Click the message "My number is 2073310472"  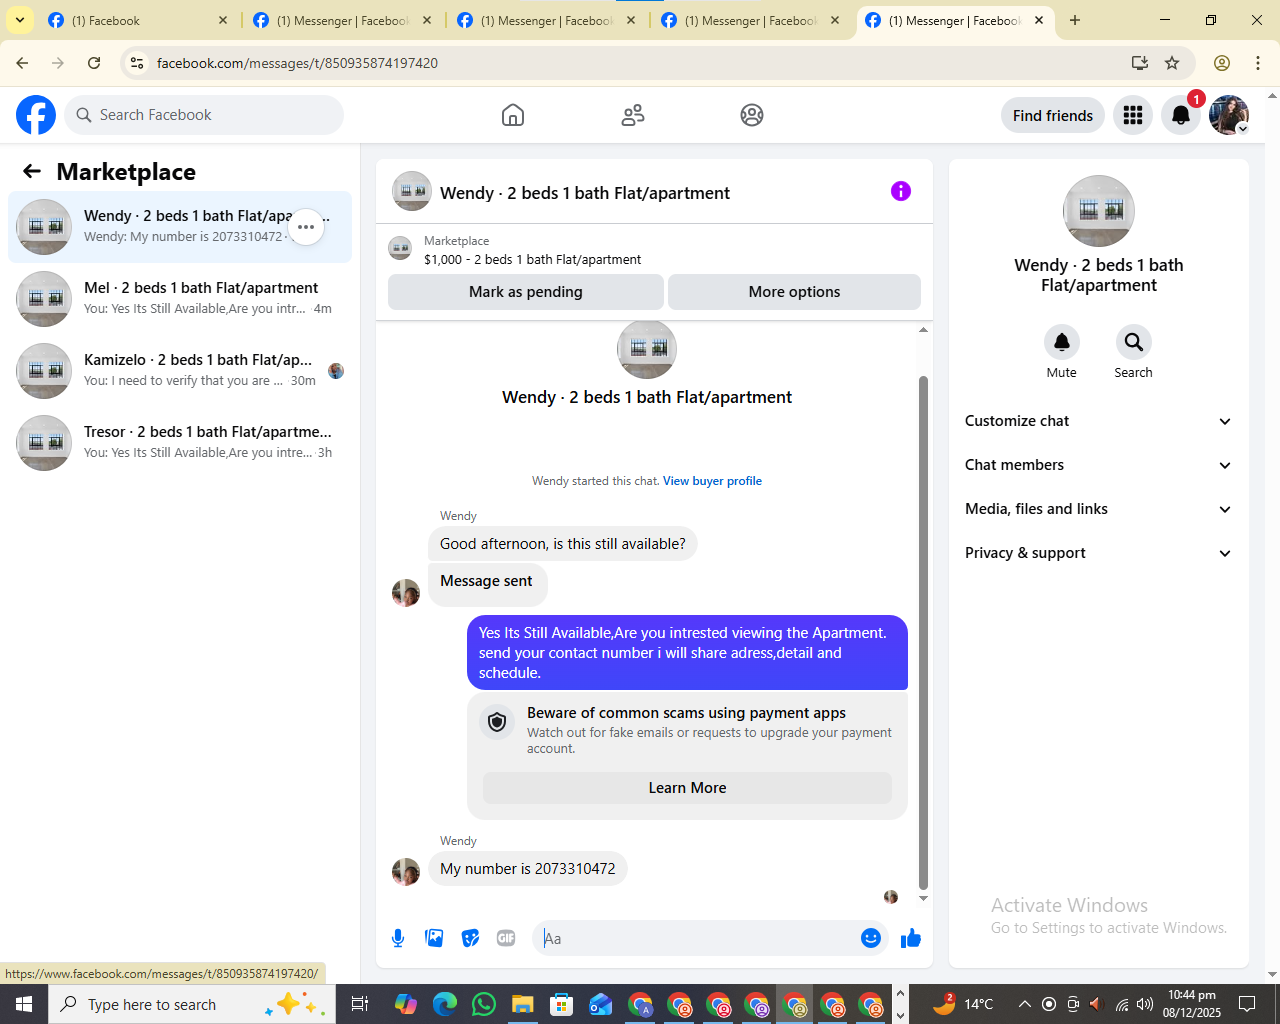[x=528, y=869]
